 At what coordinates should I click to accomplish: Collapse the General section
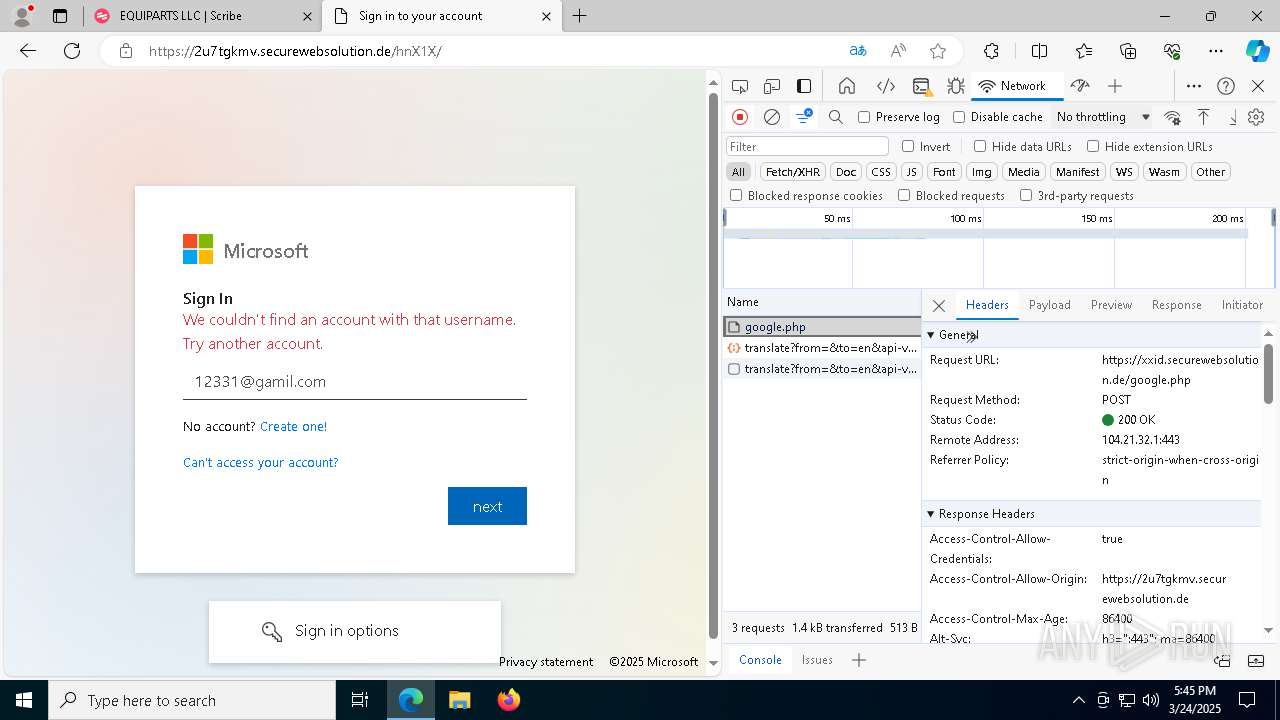(931, 335)
